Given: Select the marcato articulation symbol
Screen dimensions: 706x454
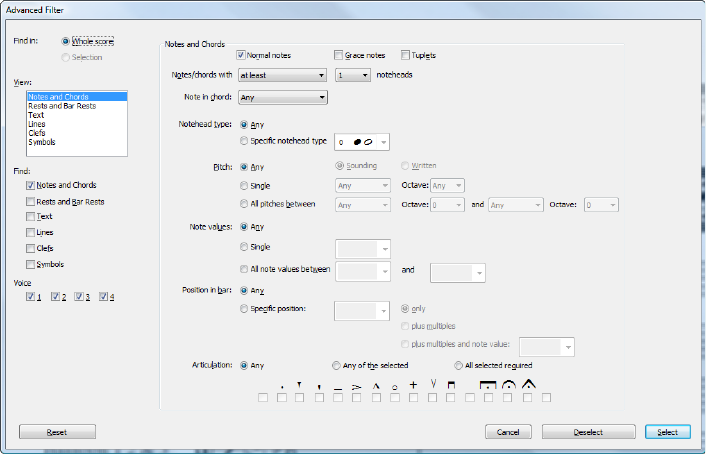Looking at the screenshot, I should (376, 386).
